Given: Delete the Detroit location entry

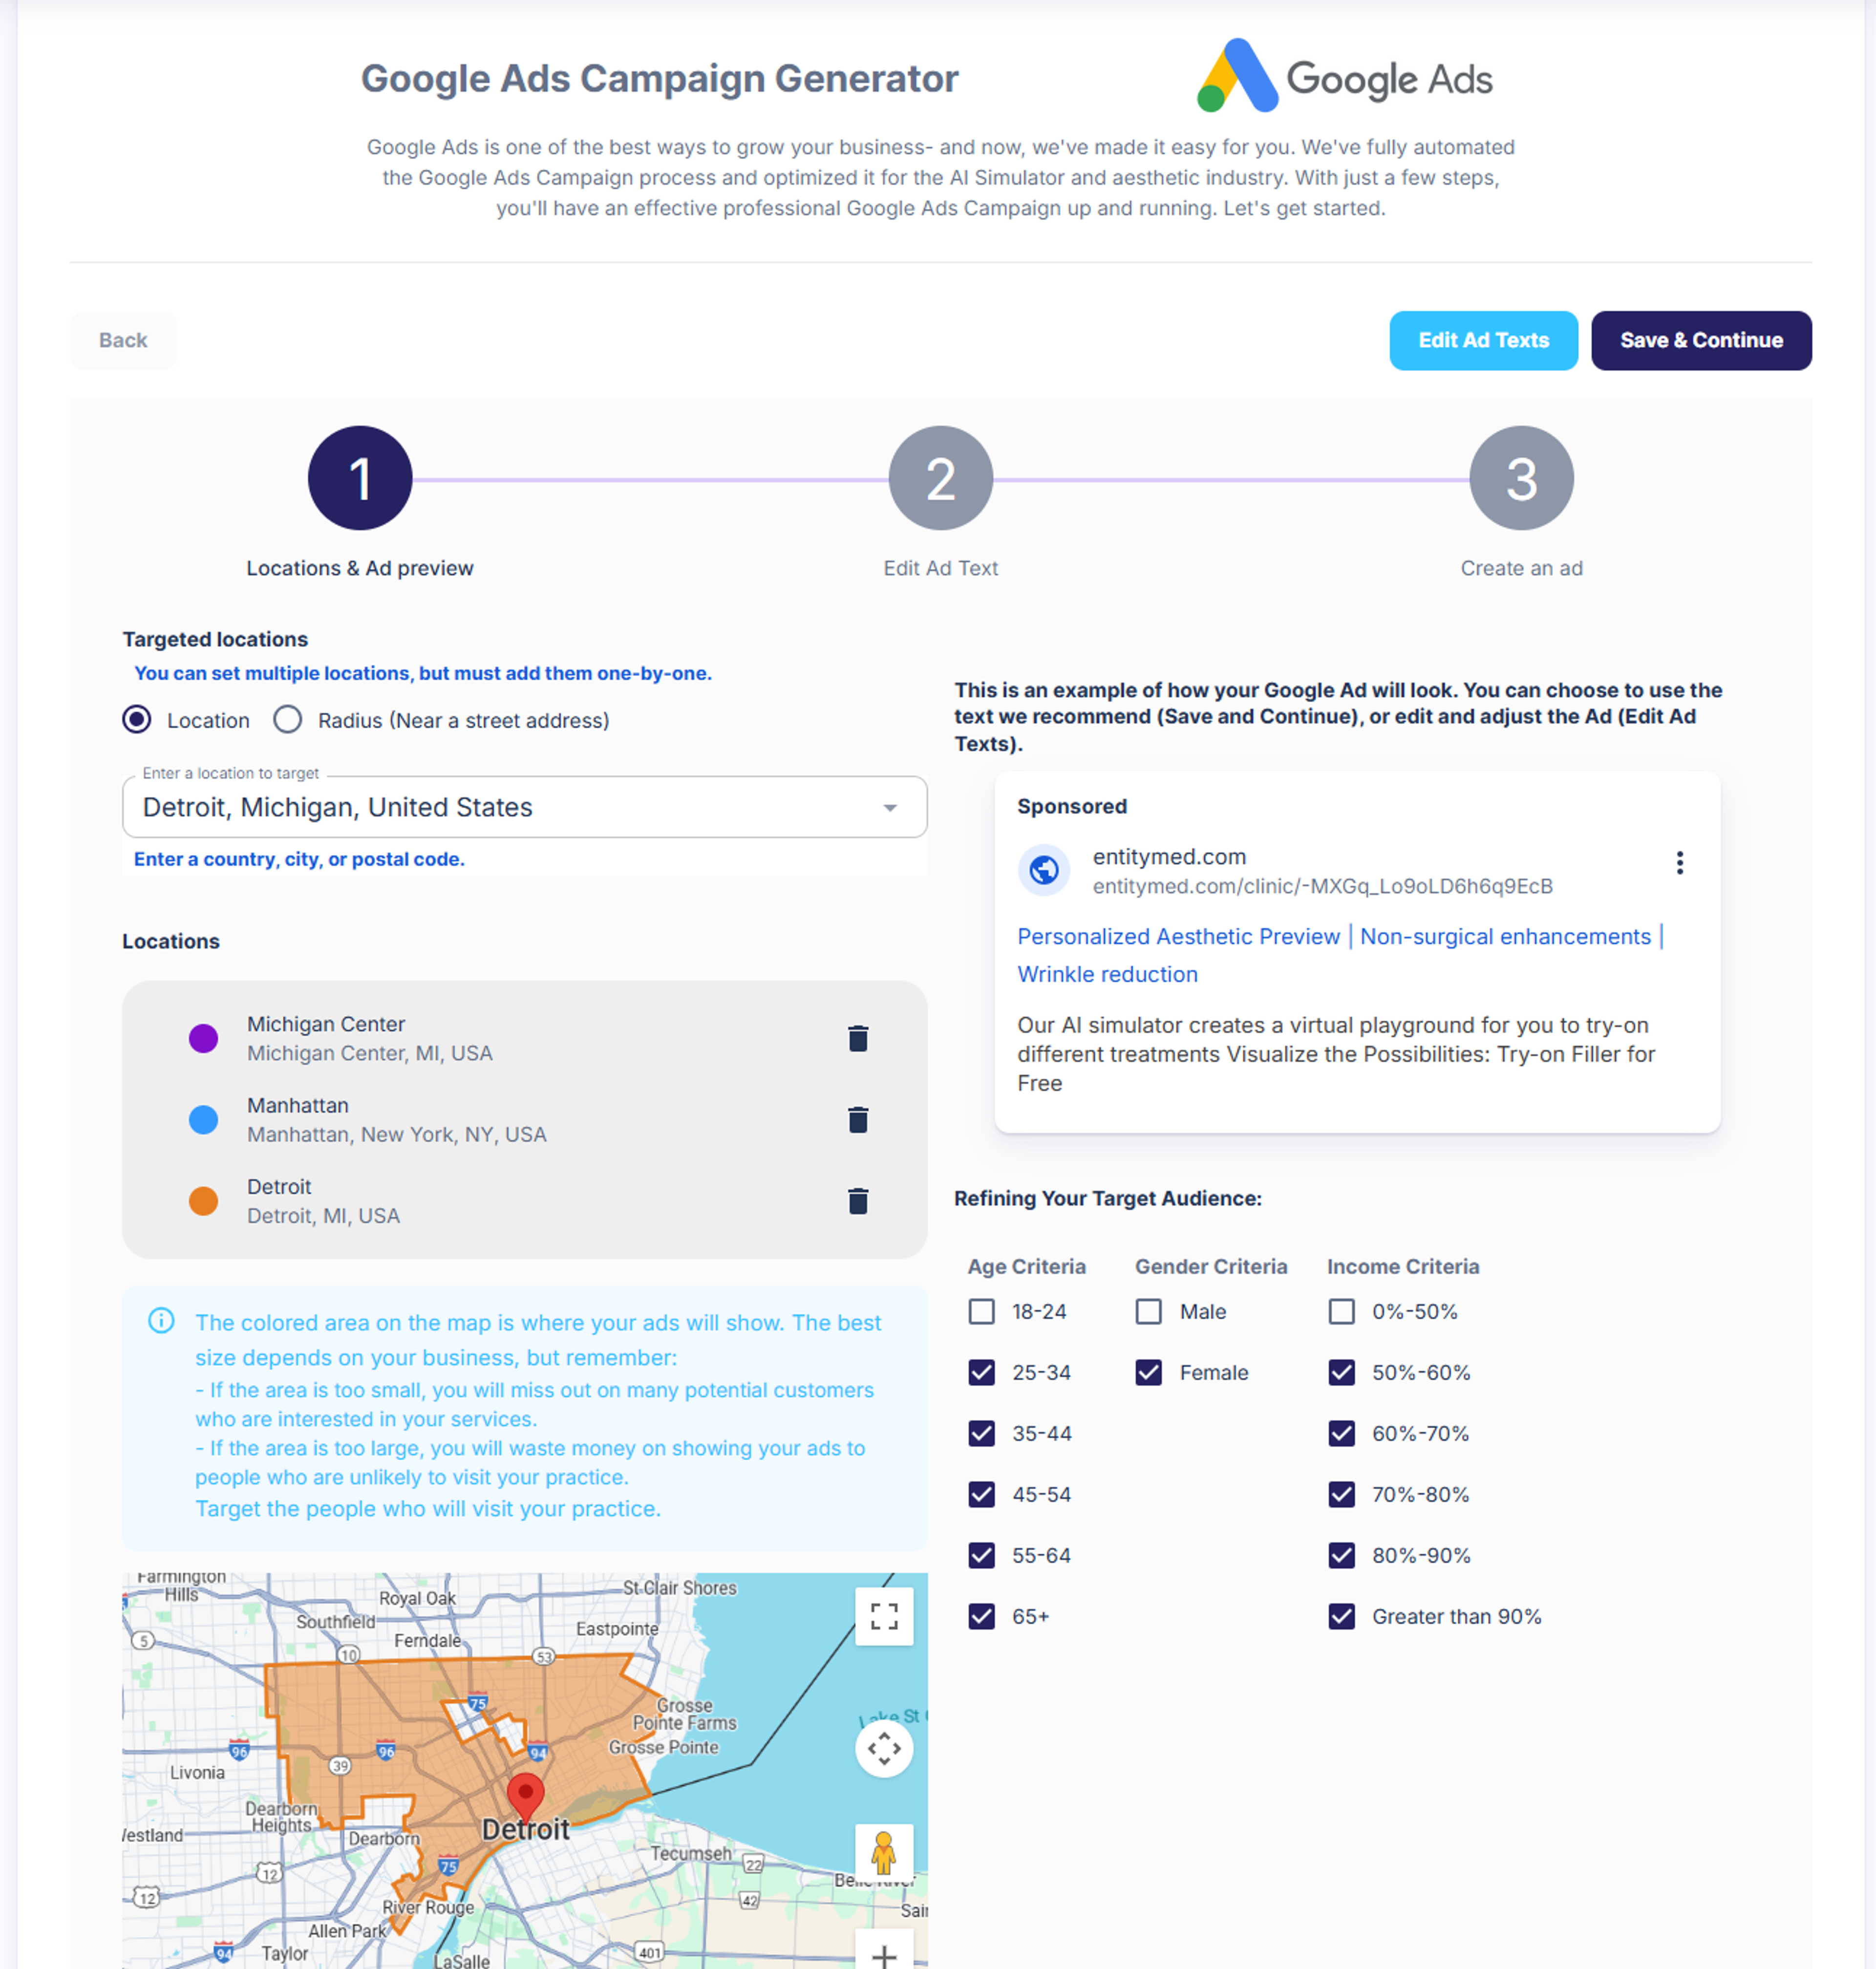Looking at the screenshot, I should pos(857,1200).
